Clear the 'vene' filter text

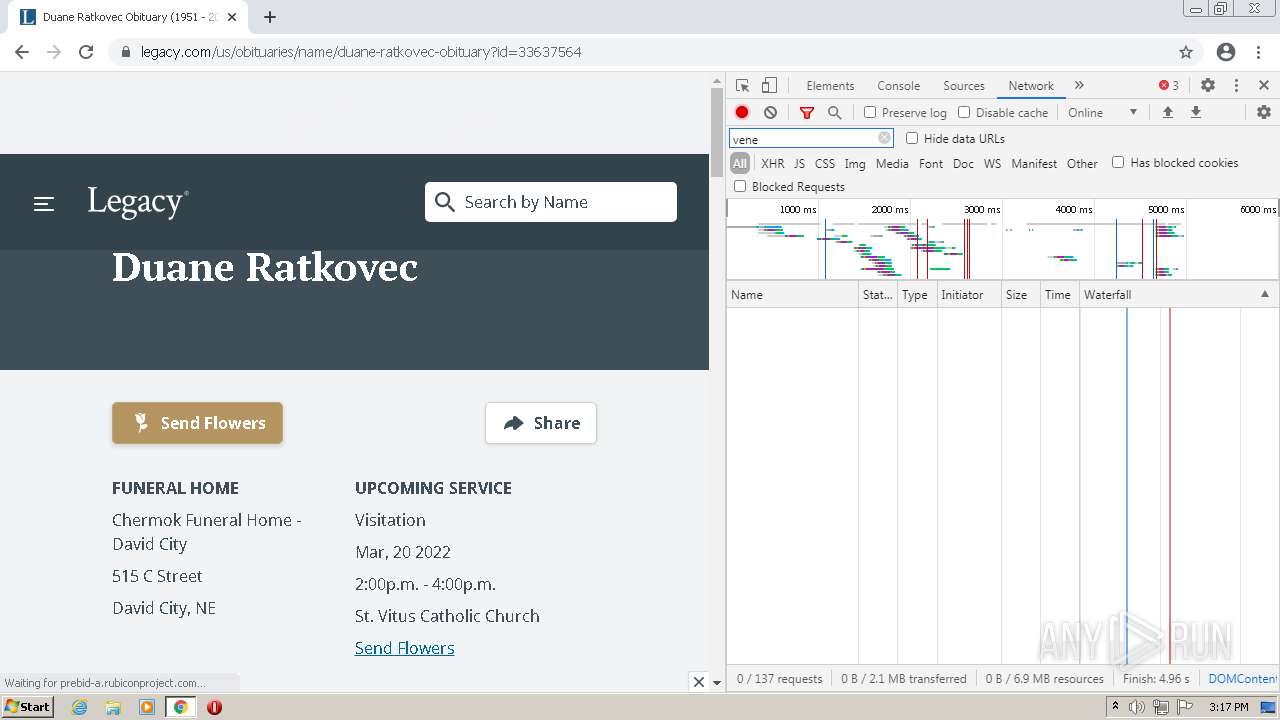(884, 139)
